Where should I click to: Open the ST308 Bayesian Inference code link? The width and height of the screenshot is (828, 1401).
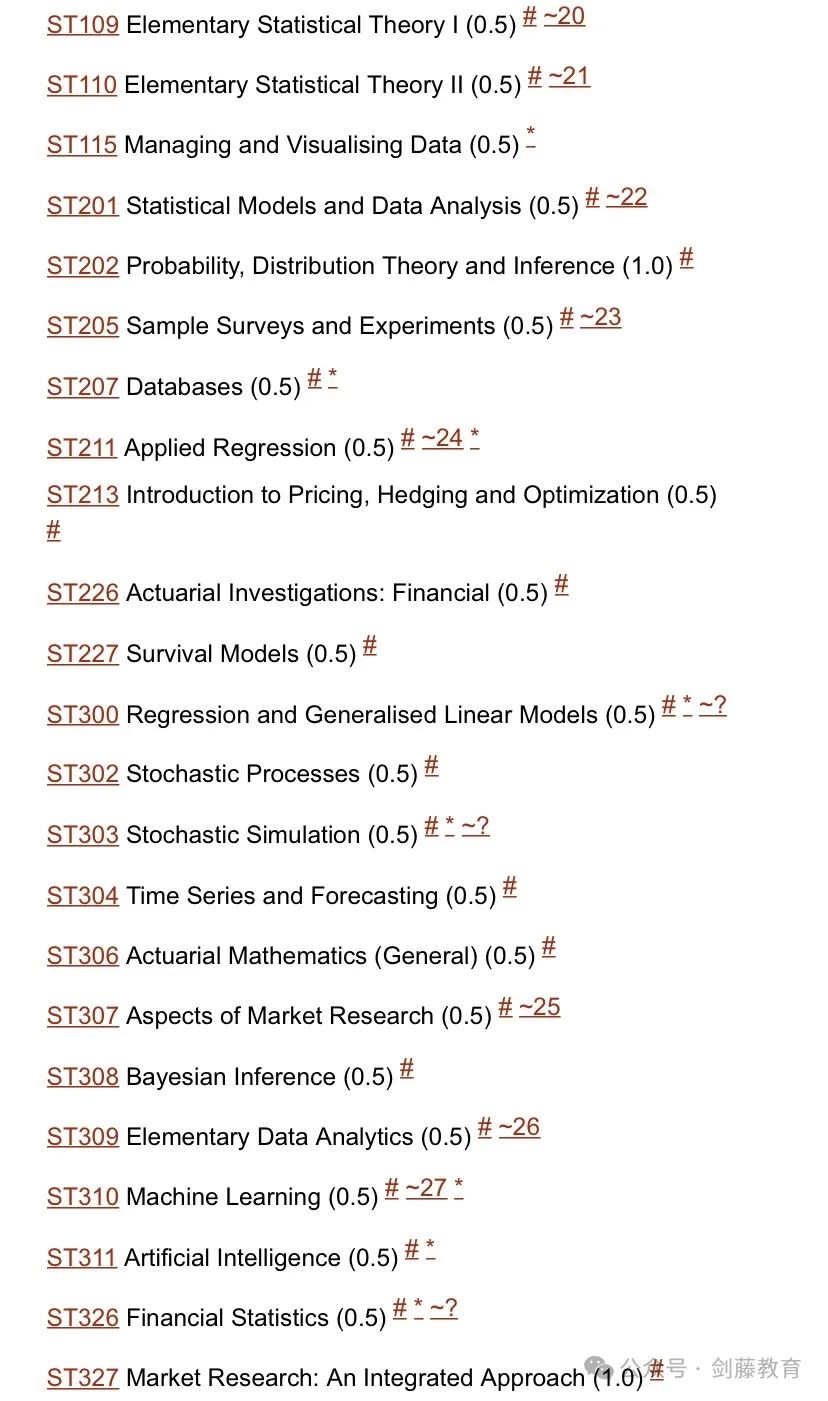(83, 1077)
